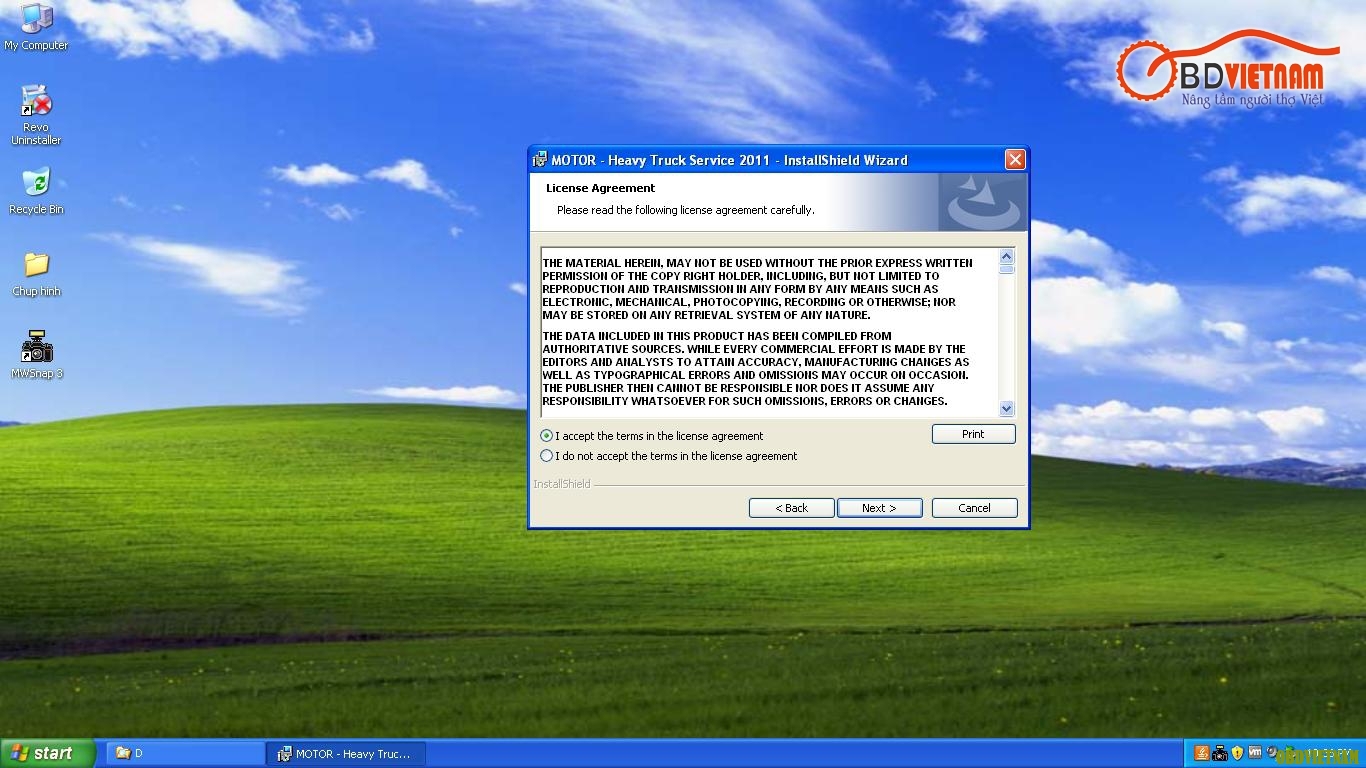The image size is (1366, 768).
Task: Click the VMware tools tray icon
Action: (x=1255, y=752)
